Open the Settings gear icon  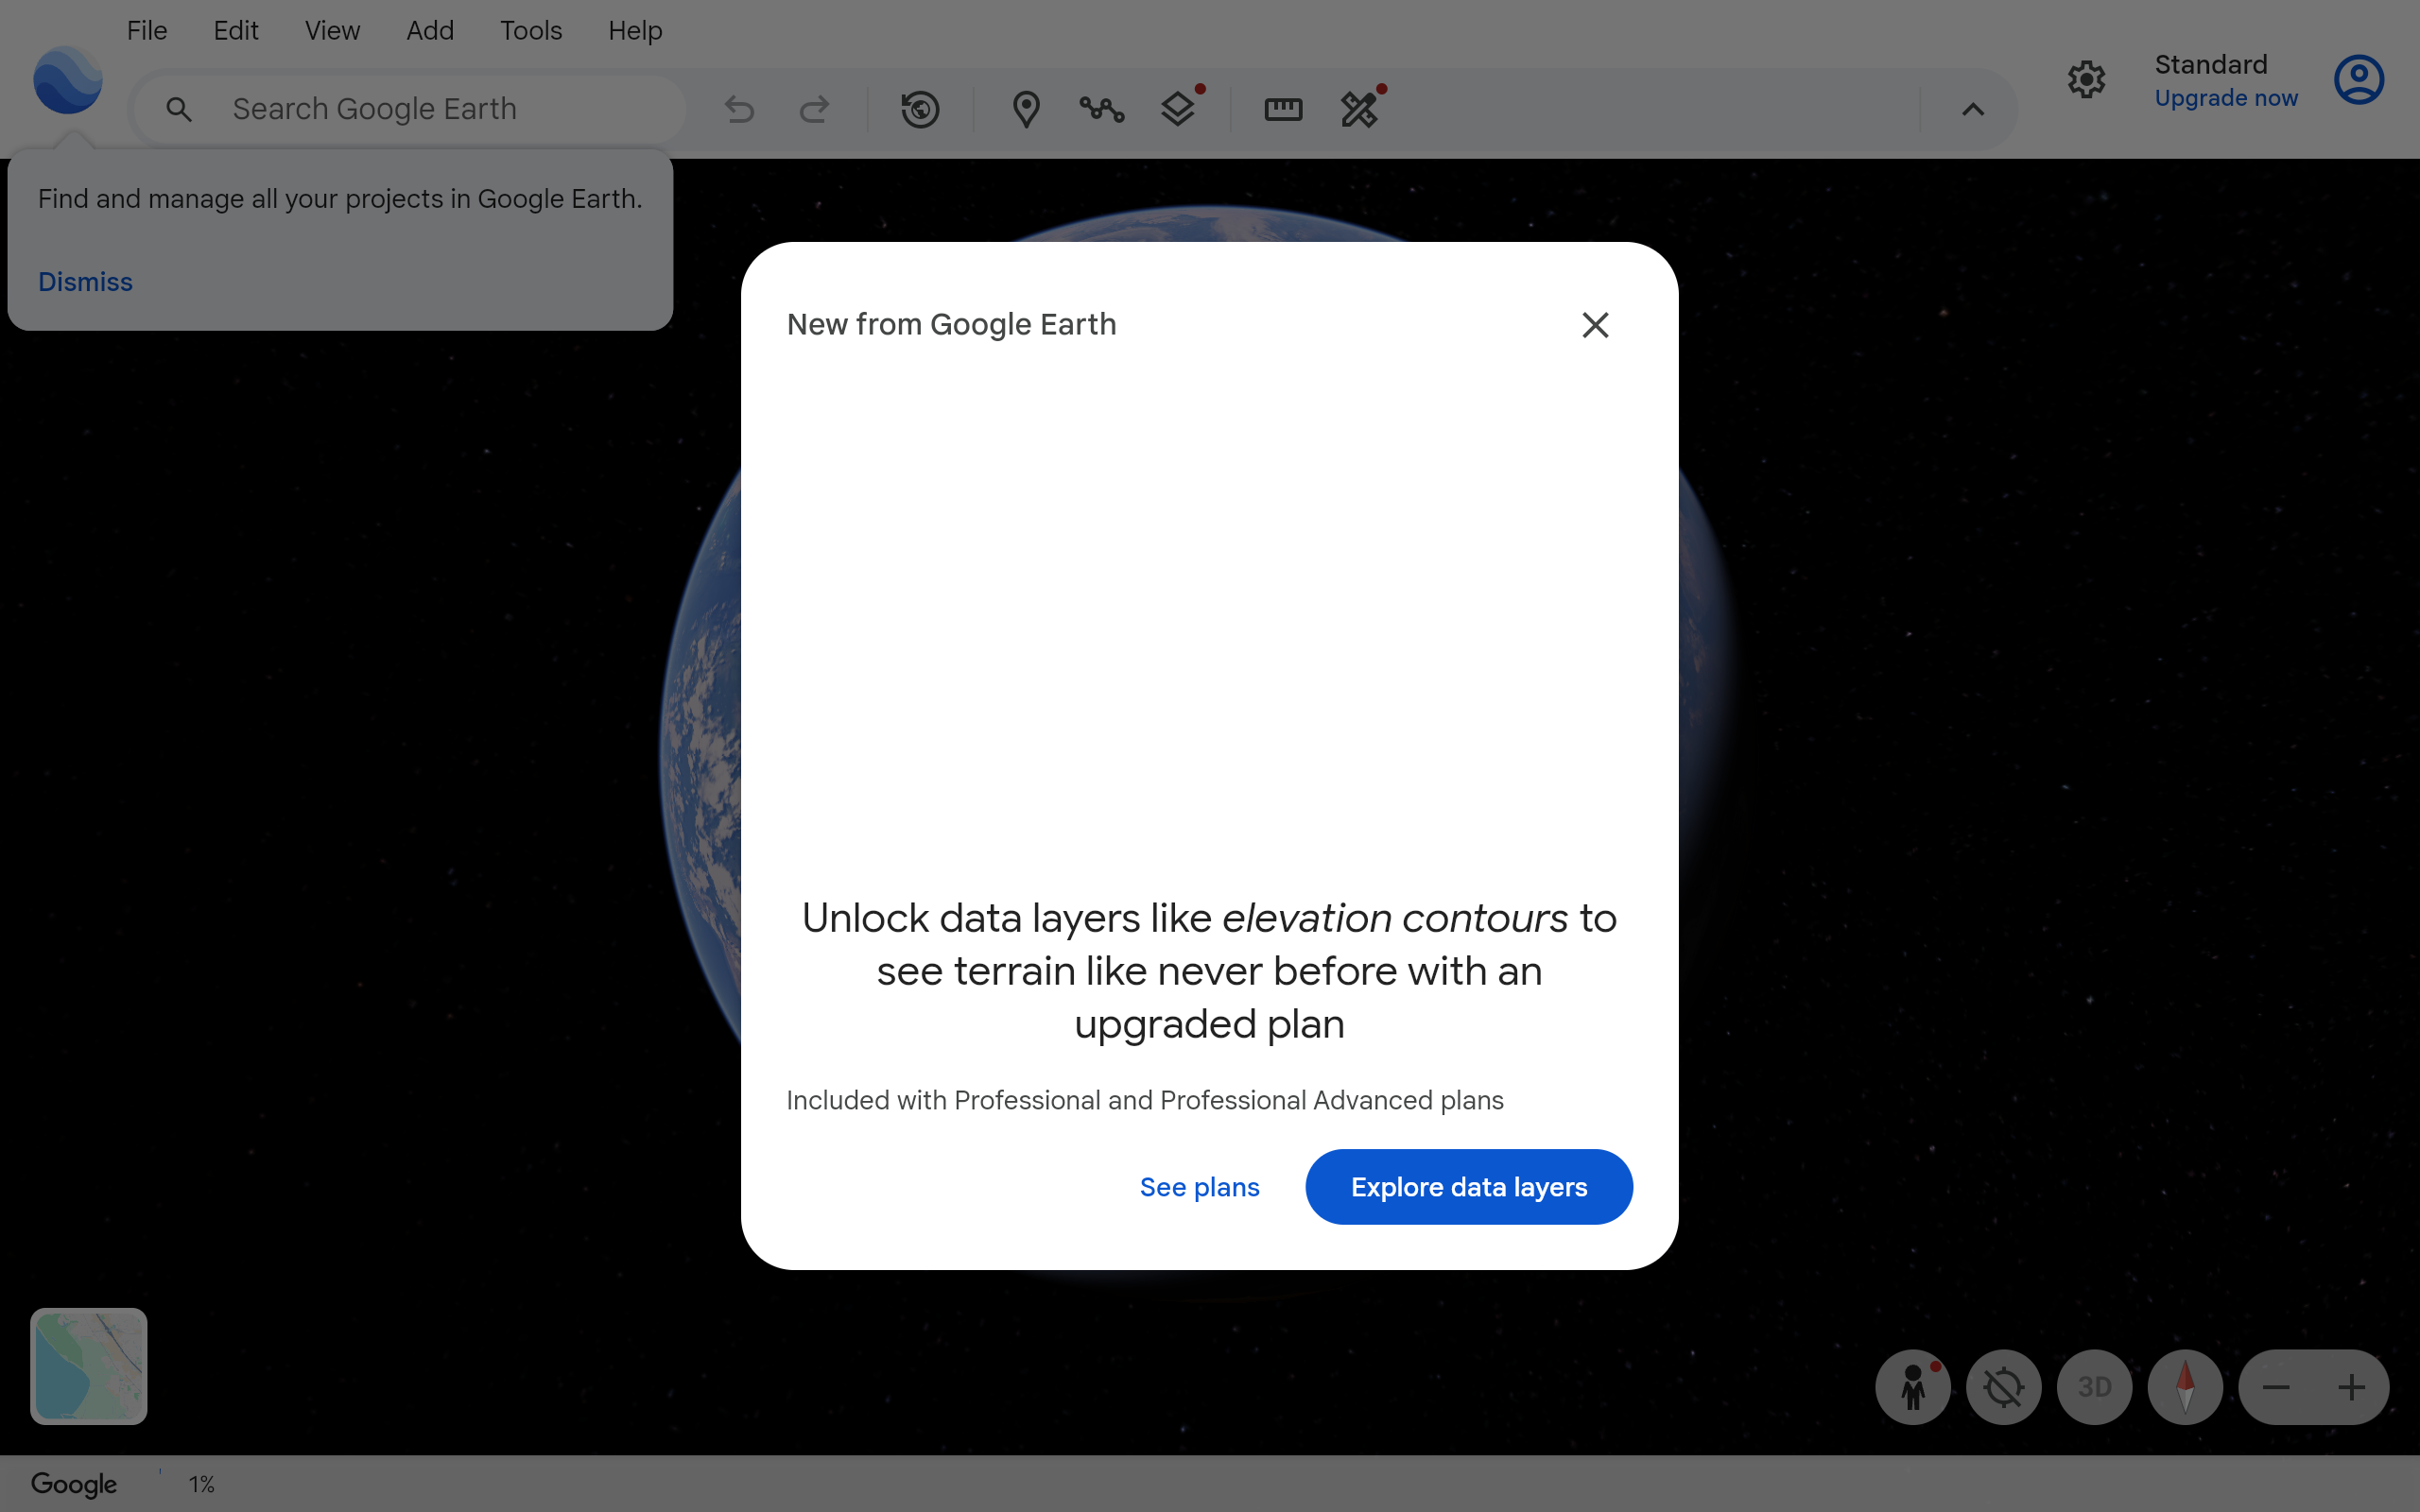point(2086,79)
